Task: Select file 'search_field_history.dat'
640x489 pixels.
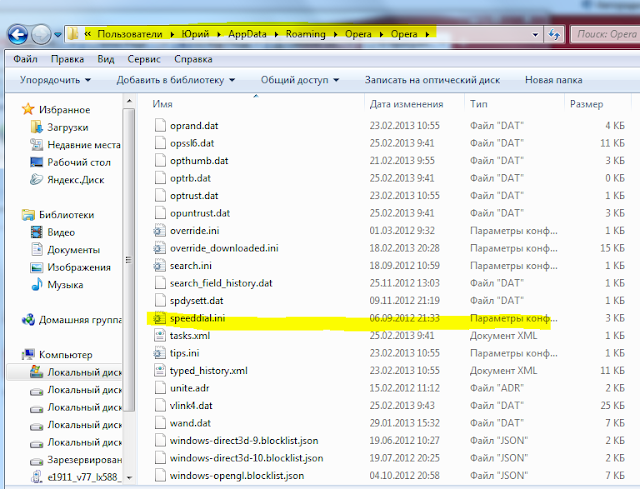Action: tap(221, 283)
